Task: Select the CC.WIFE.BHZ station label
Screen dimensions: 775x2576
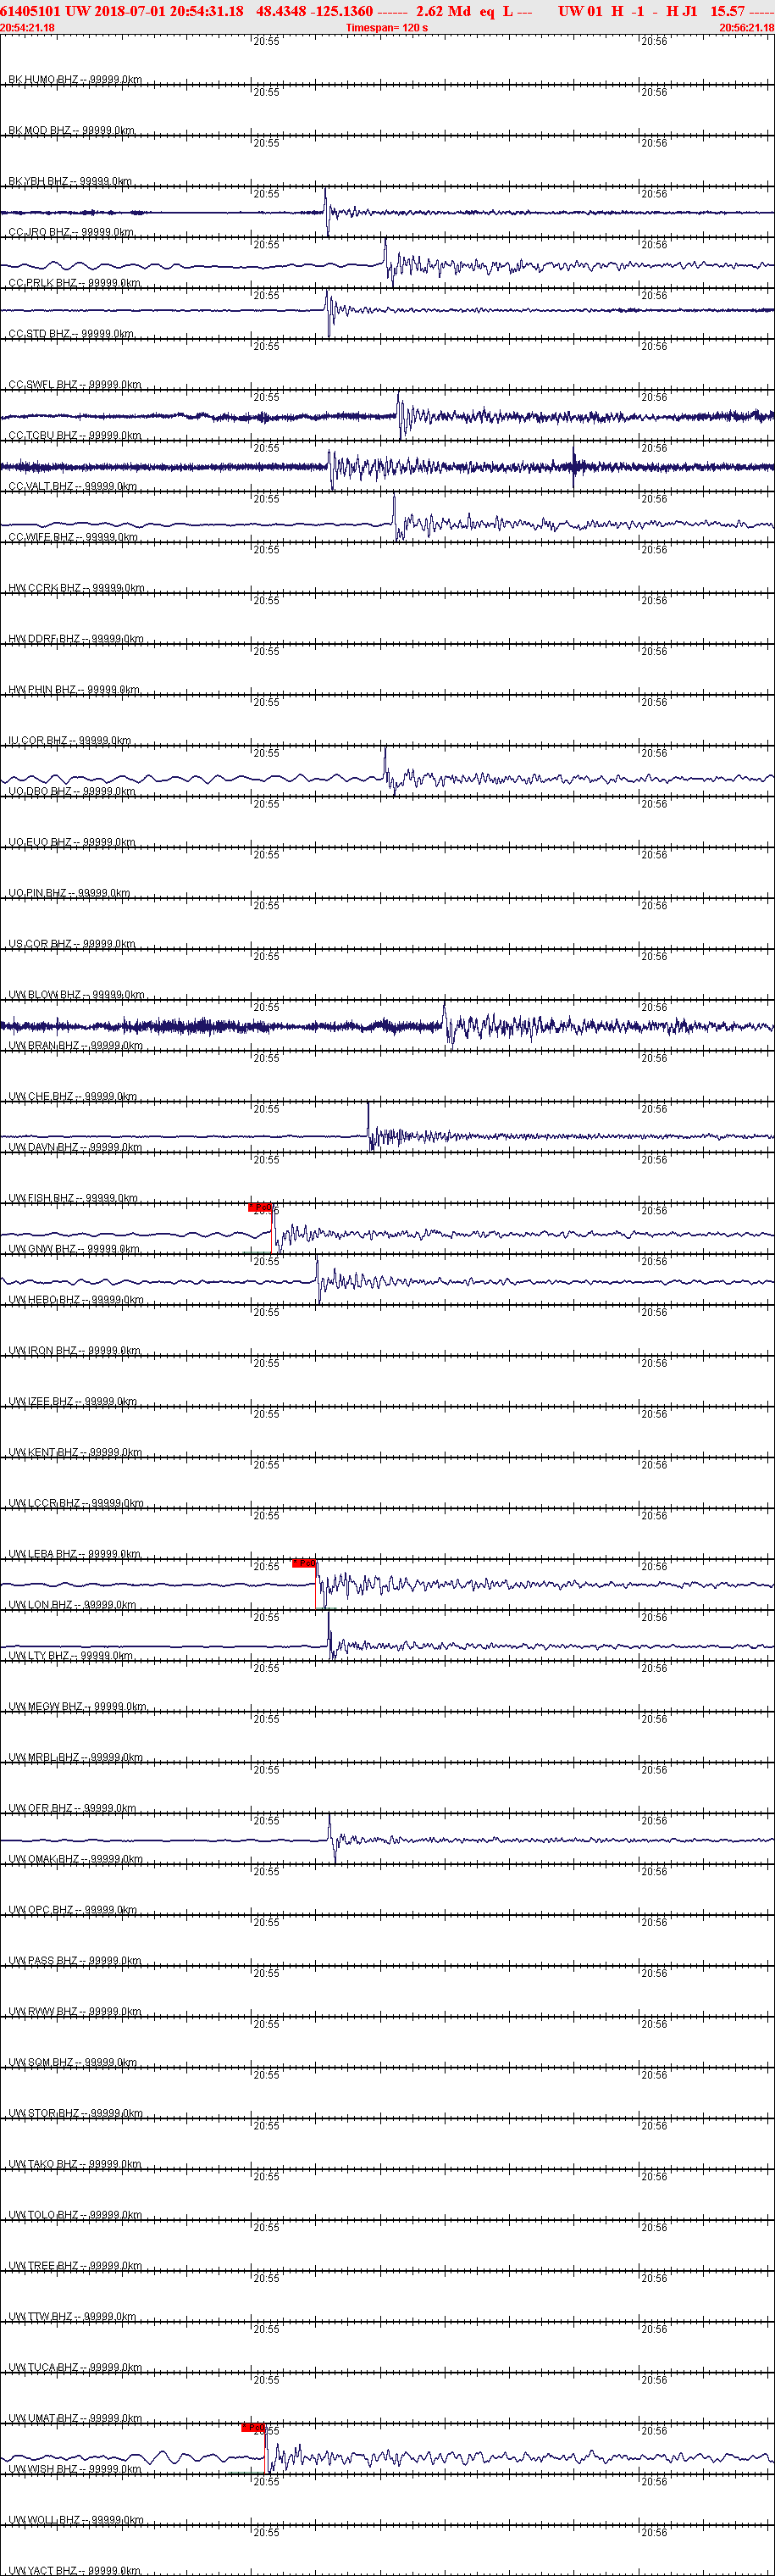Action: [73, 537]
